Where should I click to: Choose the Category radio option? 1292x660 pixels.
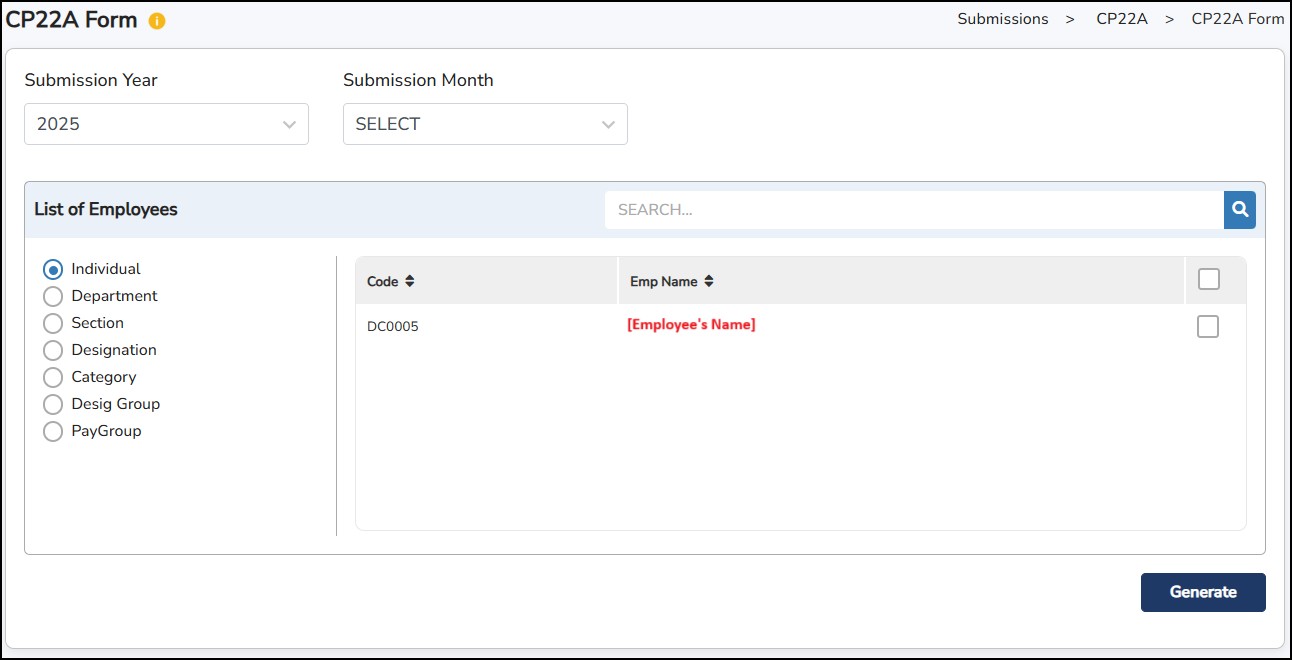[53, 378]
